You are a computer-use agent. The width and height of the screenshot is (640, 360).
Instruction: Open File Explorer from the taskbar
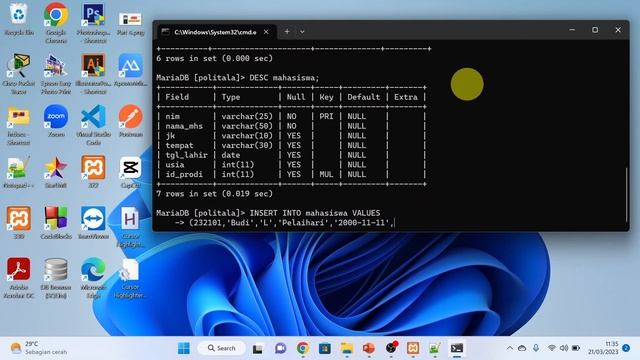click(x=347, y=348)
